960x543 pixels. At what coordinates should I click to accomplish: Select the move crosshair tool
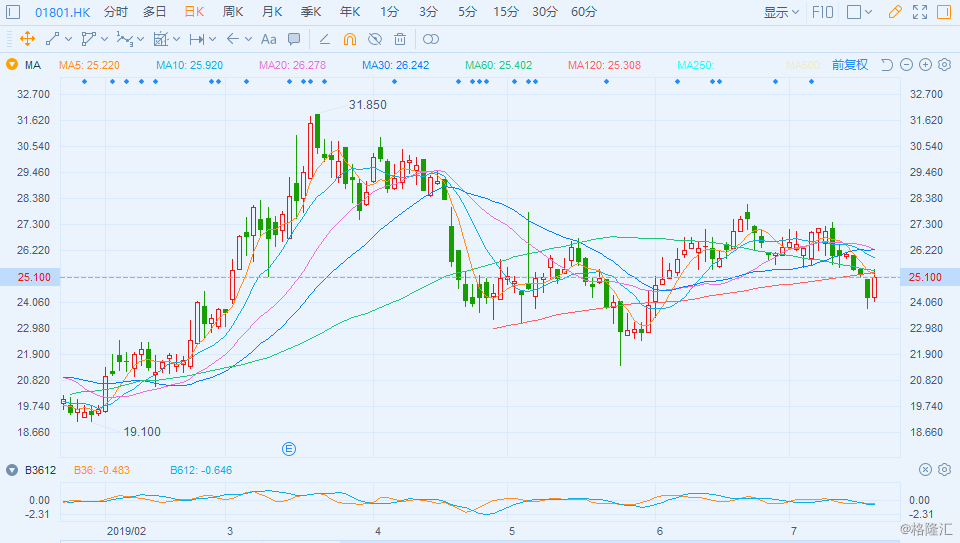[x=28, y=39]
